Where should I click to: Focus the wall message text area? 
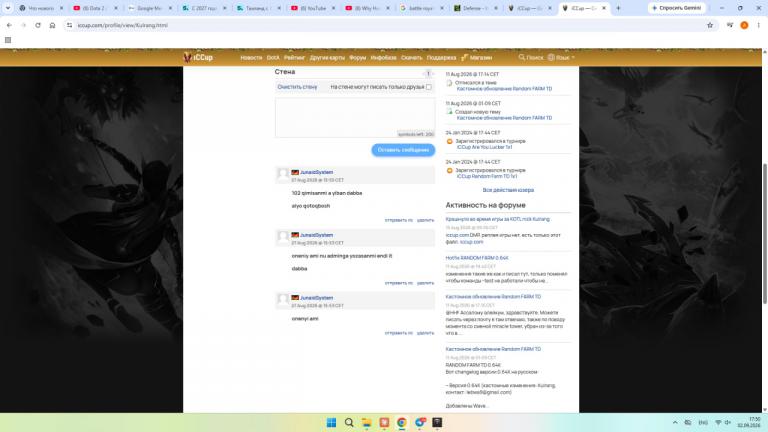[355, 118]
